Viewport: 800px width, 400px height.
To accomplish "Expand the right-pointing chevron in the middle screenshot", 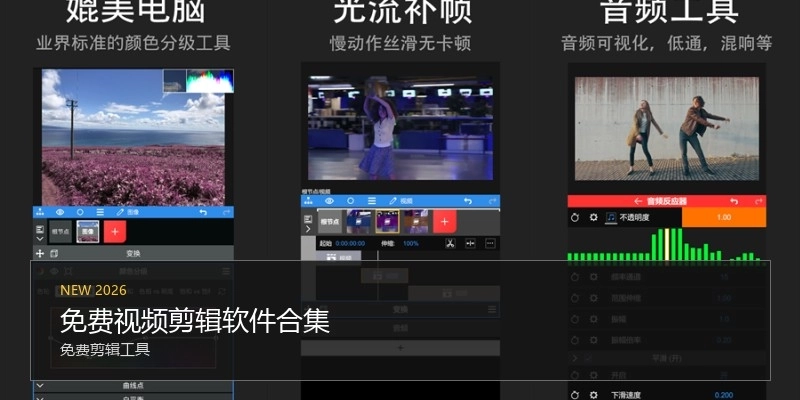I will tap(308, 229).
